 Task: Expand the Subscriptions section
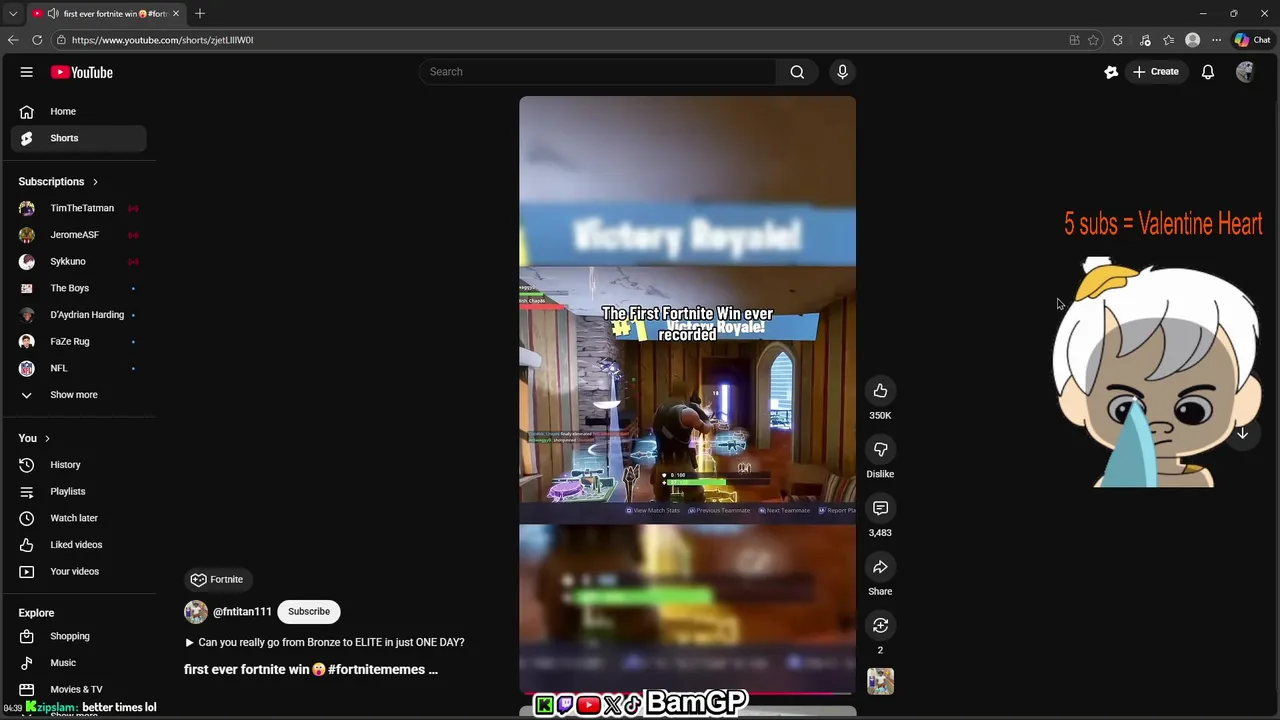coord(59,182)
